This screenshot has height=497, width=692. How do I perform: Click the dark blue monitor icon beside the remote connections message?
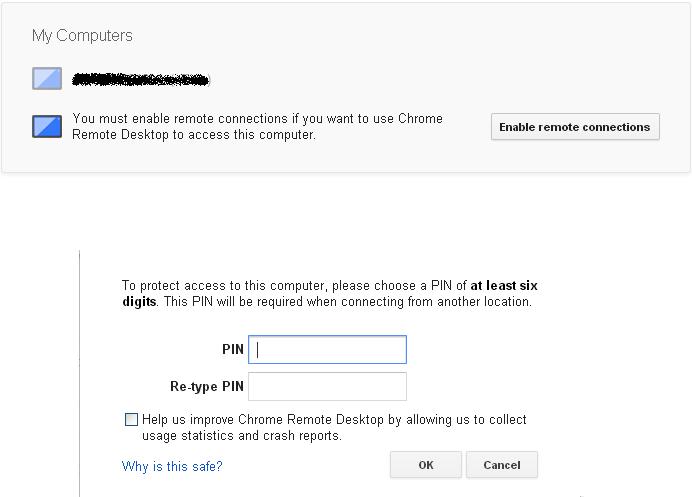[x=47, y=126]
